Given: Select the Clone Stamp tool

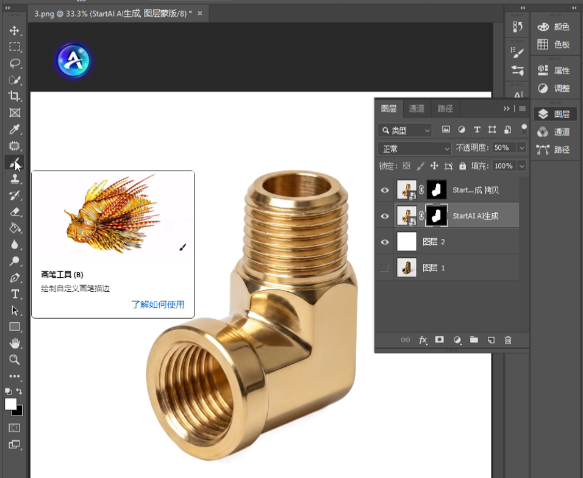Looking at the screenshot, I should pos(15,179).
